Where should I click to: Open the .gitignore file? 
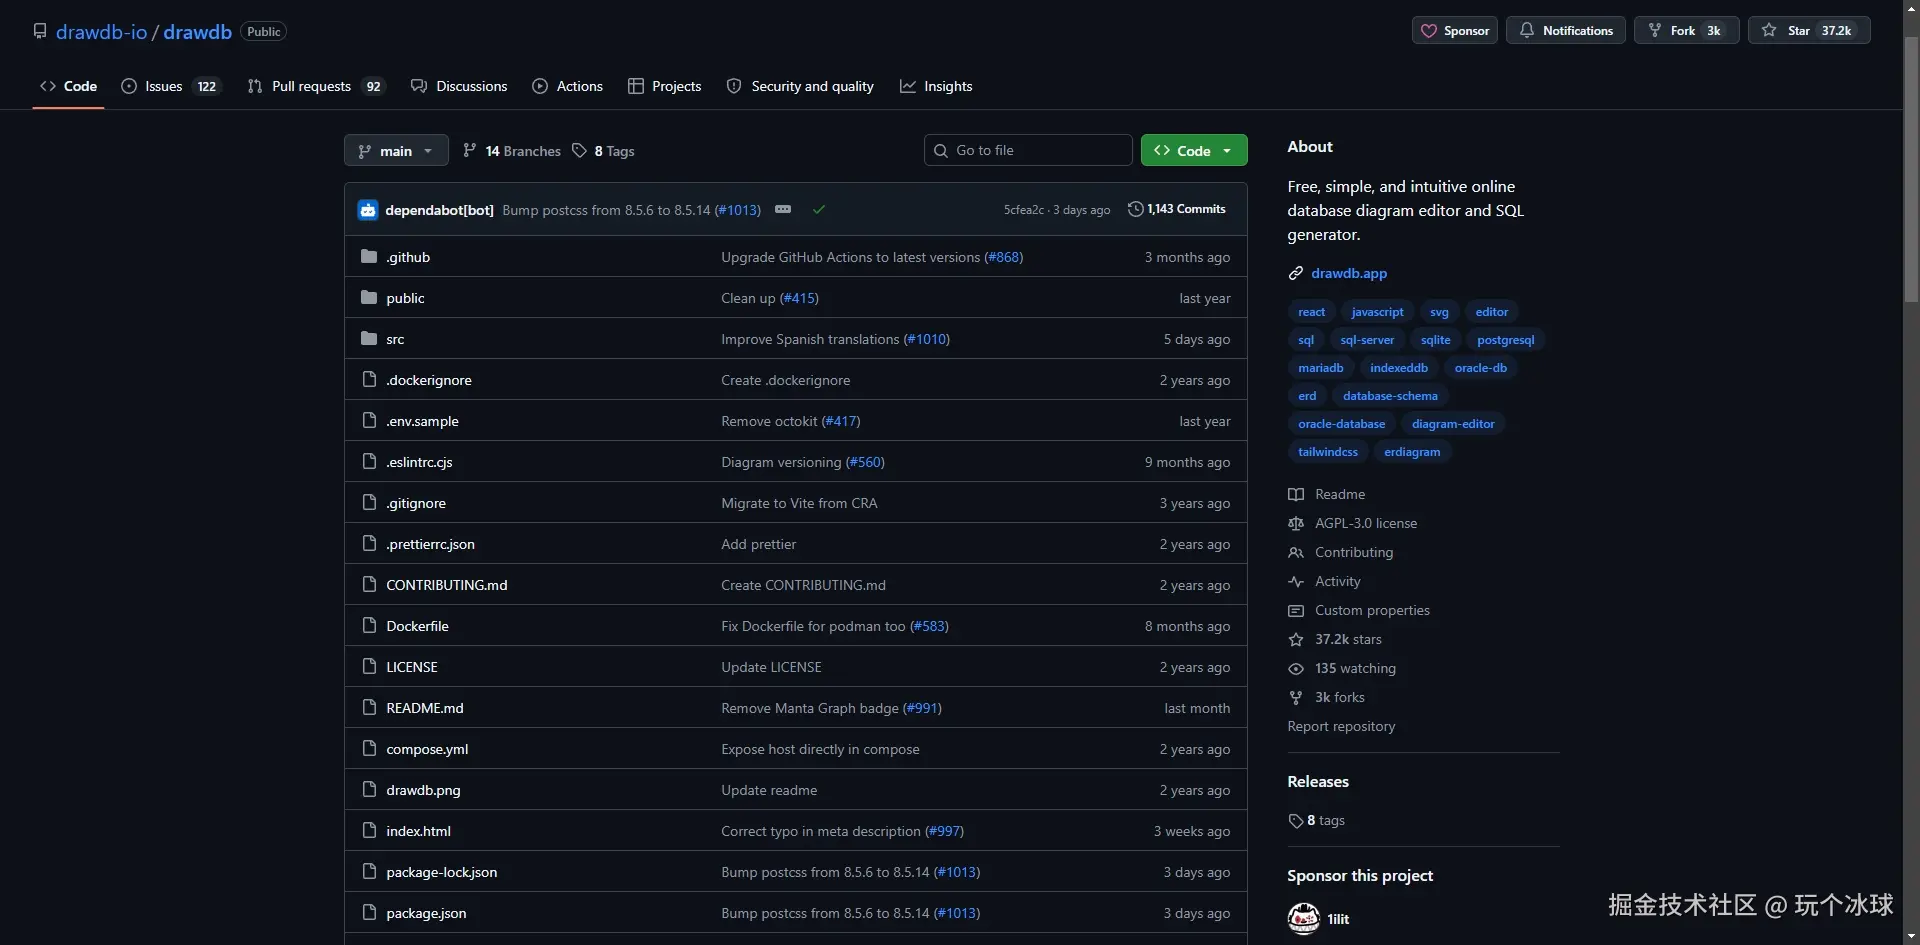coord(416,503)
